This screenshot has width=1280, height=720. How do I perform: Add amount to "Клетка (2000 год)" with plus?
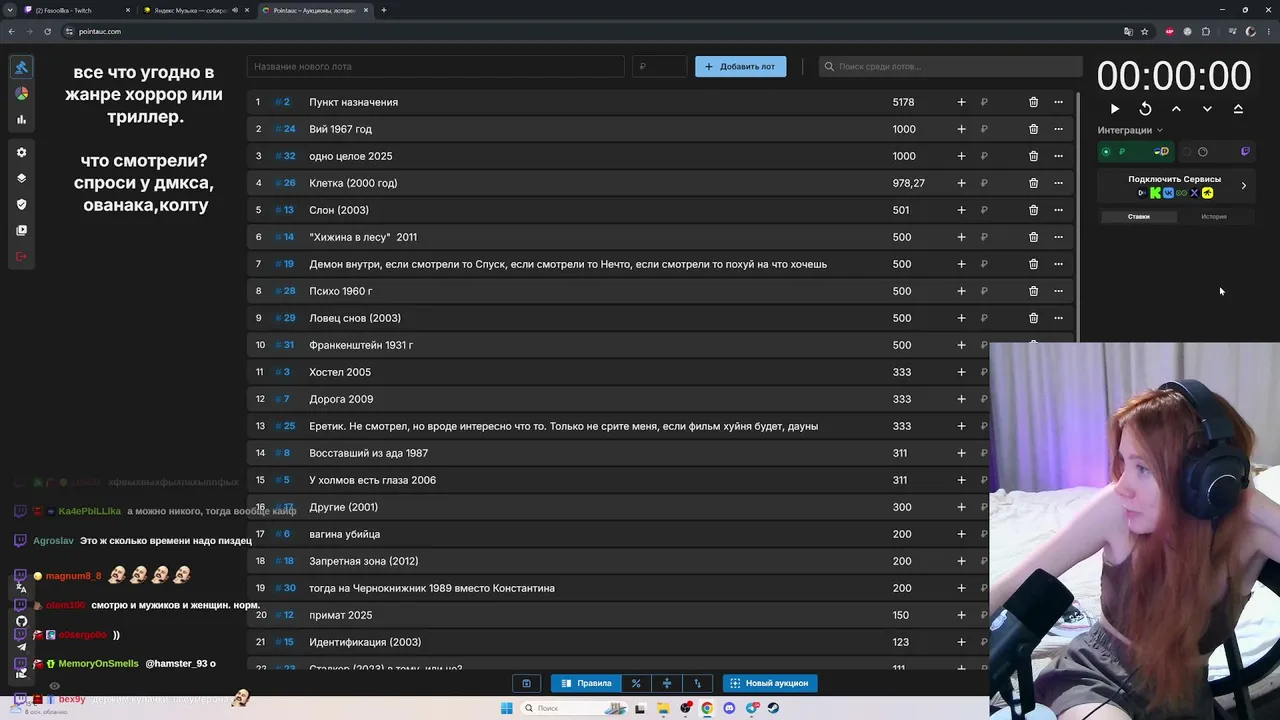pyautogui.click(x=961, y=183)
